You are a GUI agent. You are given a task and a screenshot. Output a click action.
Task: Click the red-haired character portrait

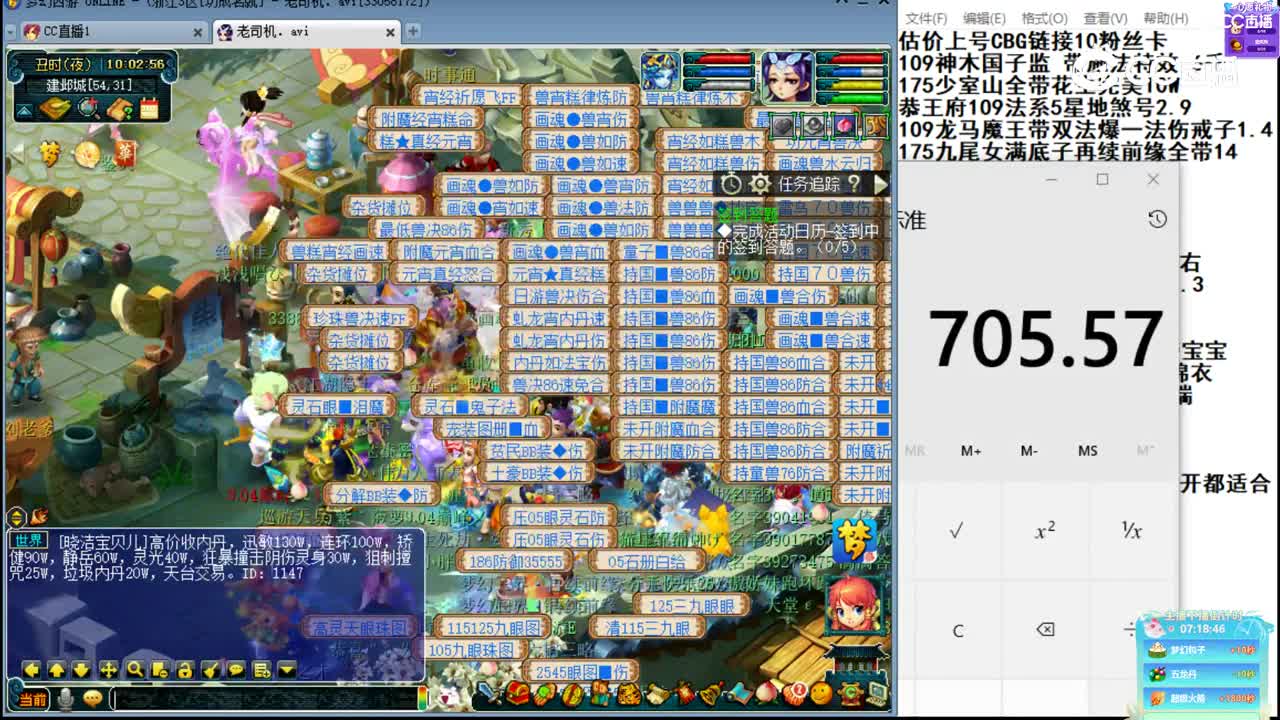855,604
